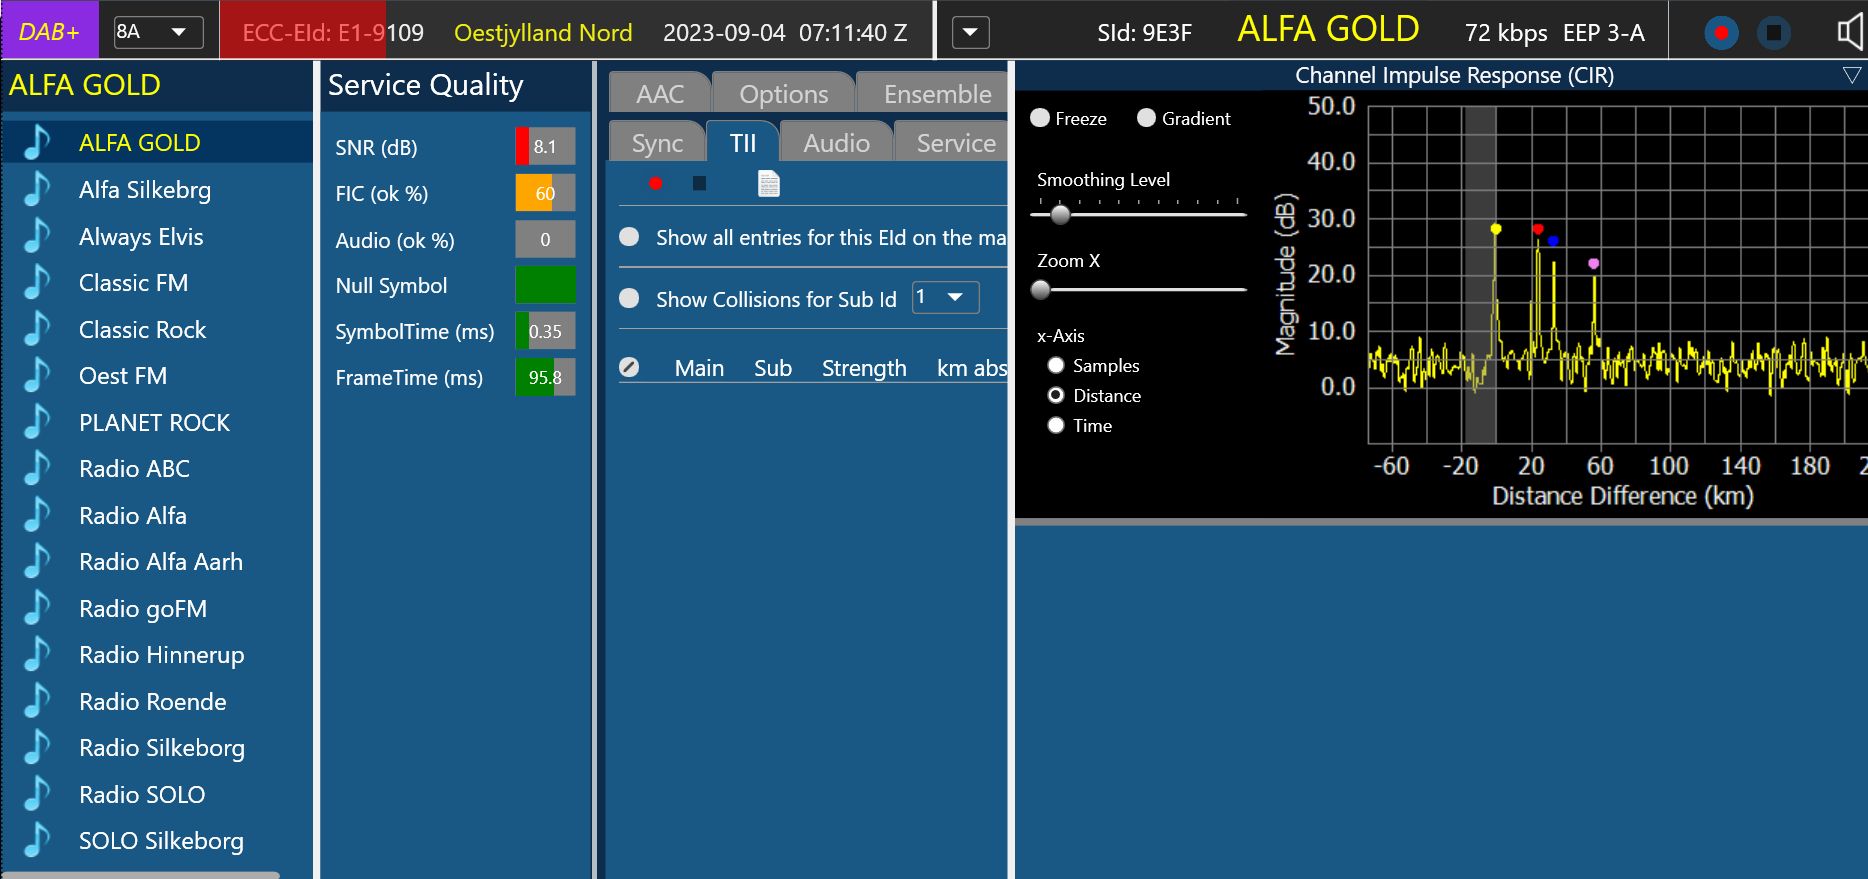Click the SNR (dB) value bar
This screenshot has width=1868, height=879.
coord(545,146)
